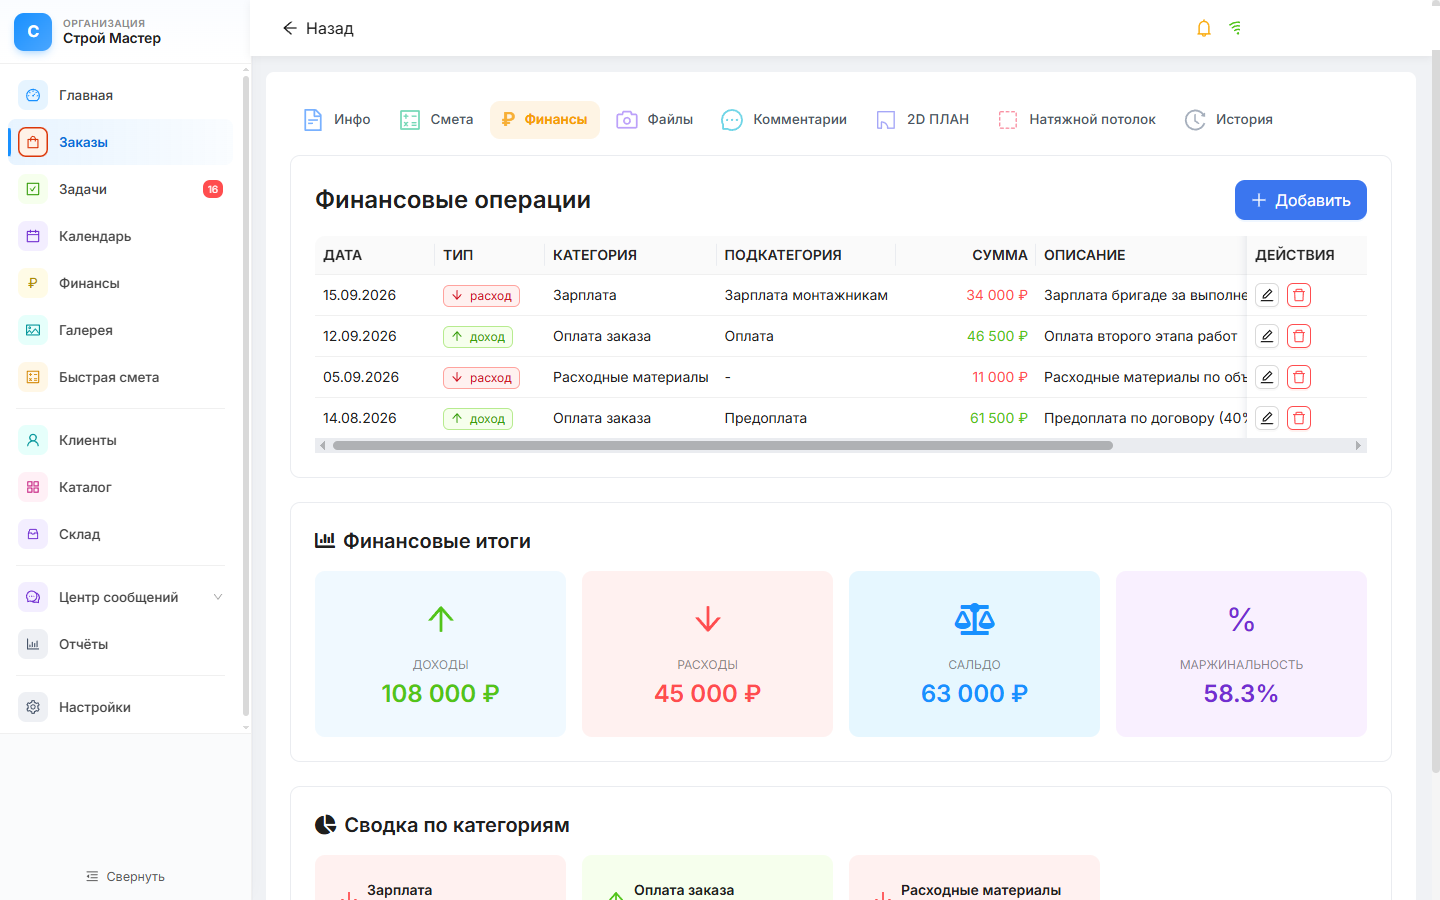Open Галерея in the sidebar
This screenshot has width=1440, height=900.
(x=120, y=330)
